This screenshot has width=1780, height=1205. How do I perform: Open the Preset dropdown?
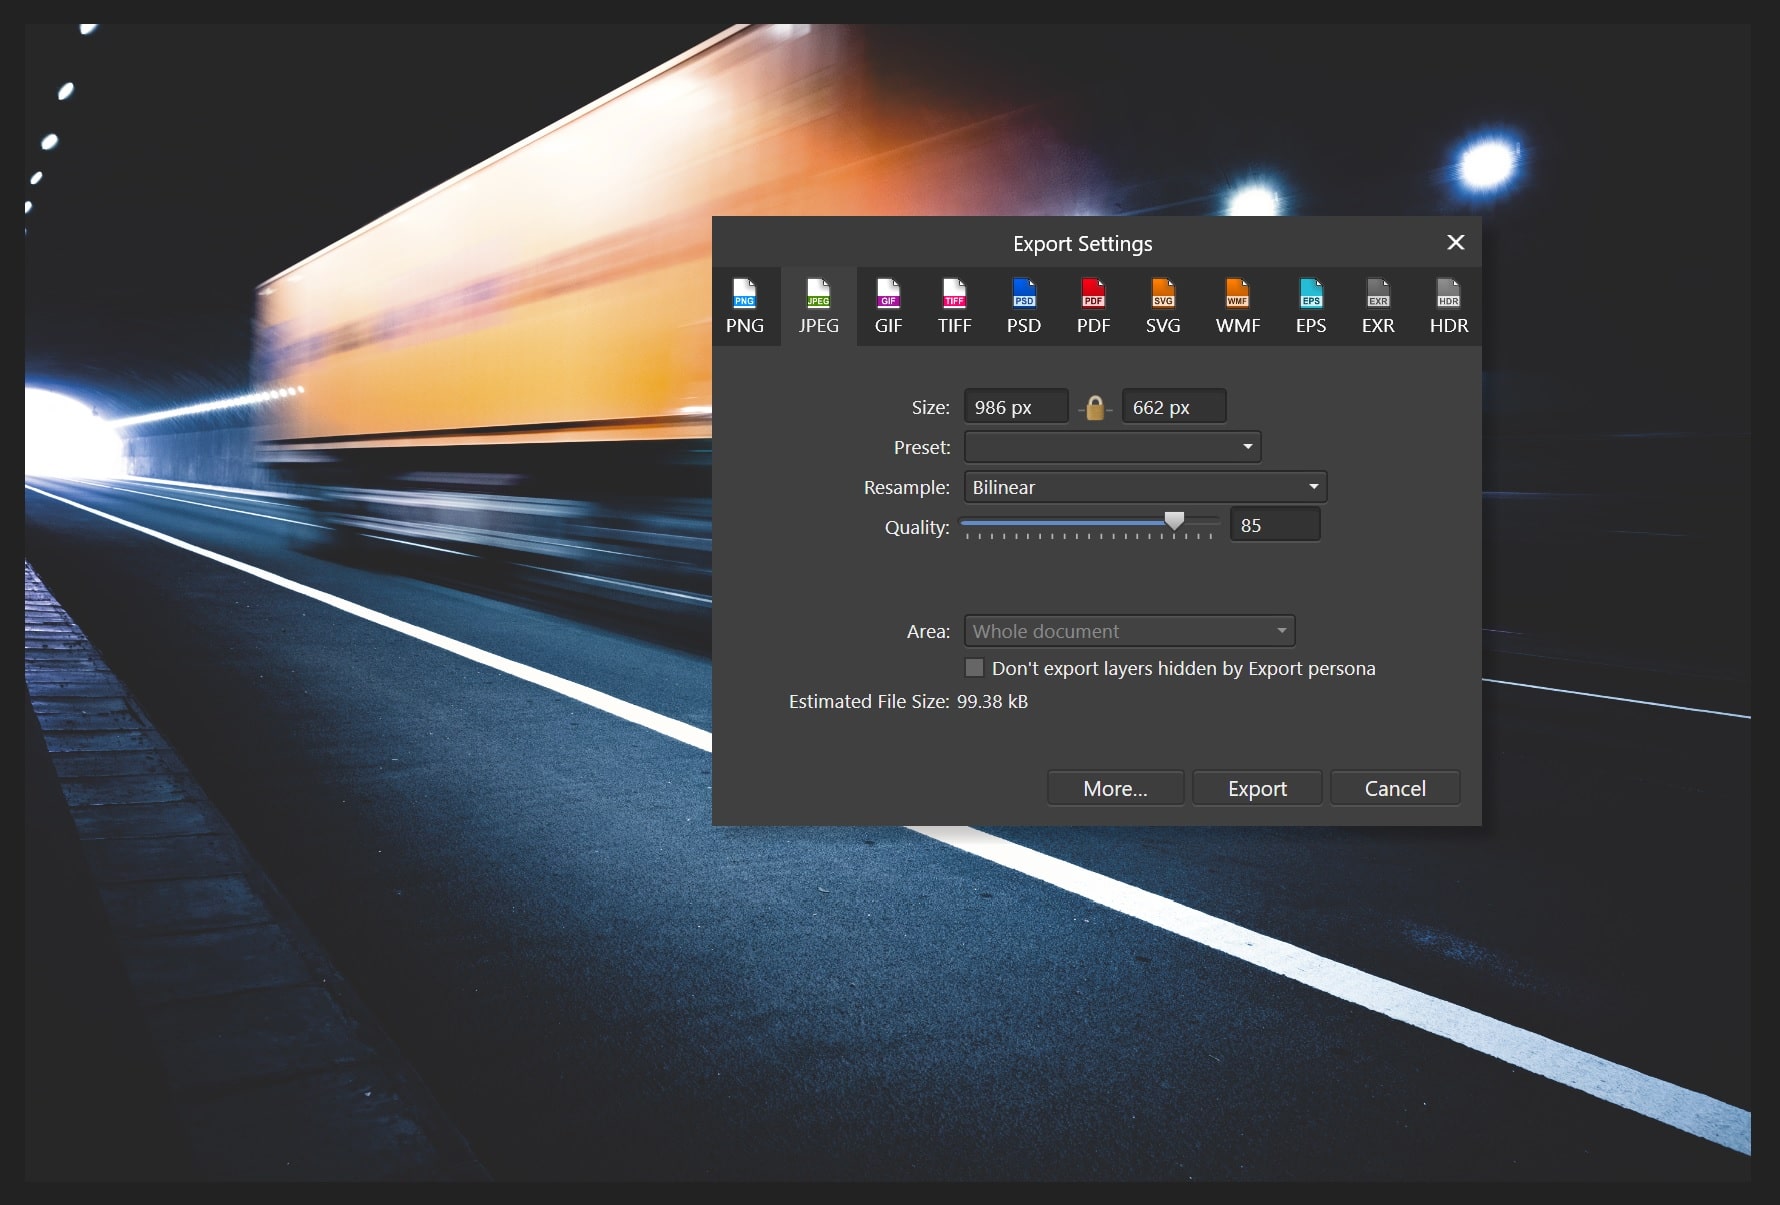[1112, 447]
